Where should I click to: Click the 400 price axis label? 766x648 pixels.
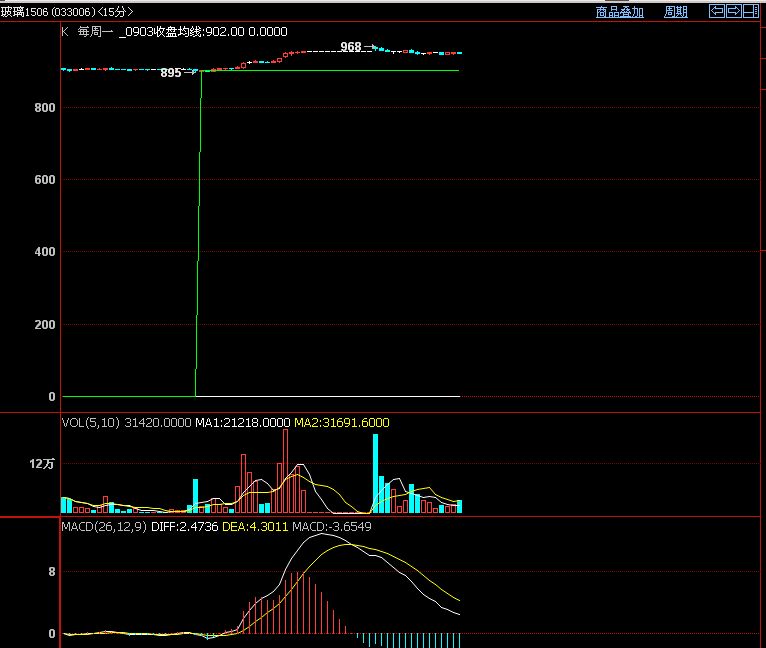click(42, 252)
